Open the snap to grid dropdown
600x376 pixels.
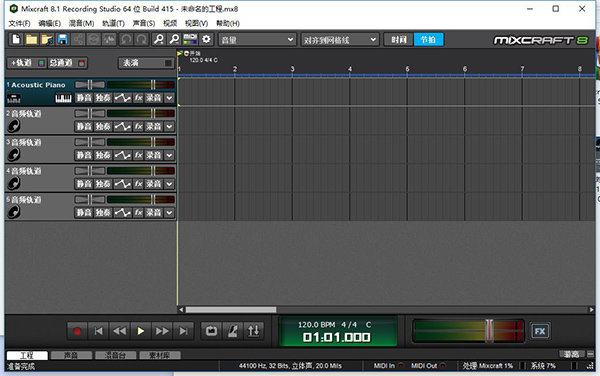pyautogui.click(x=340, y=40)
